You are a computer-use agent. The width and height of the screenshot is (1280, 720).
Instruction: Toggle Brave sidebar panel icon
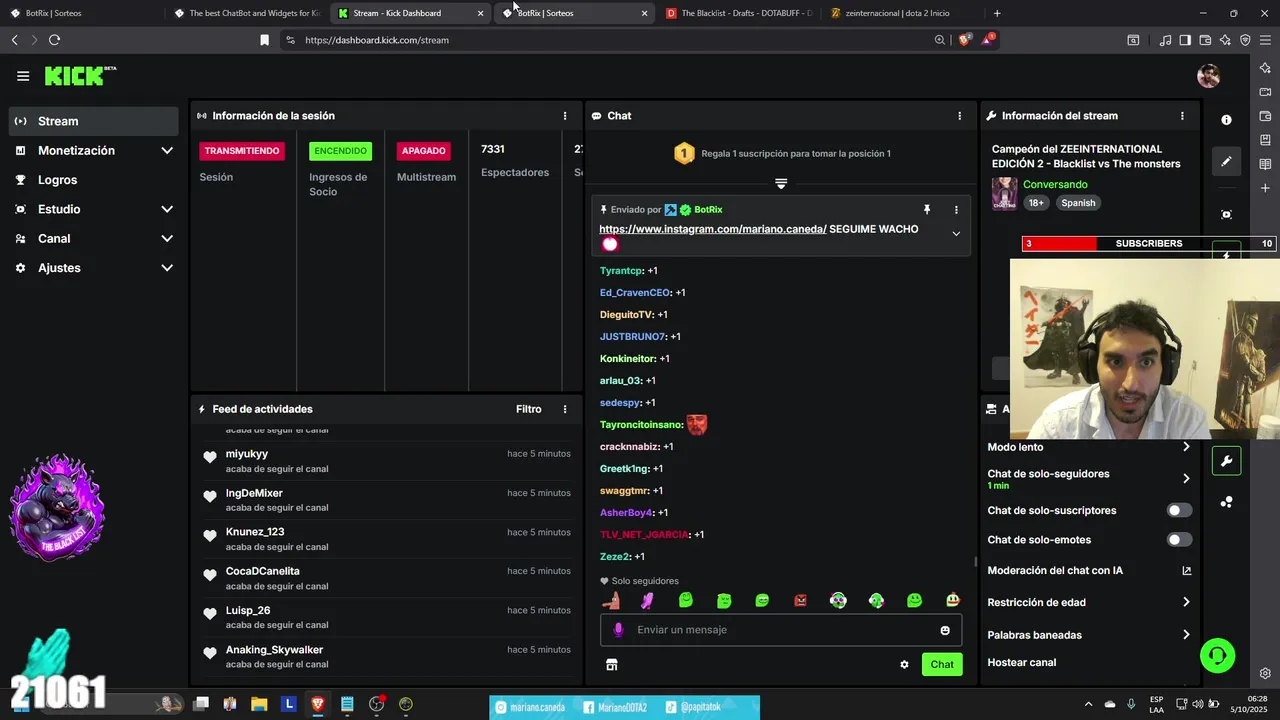pos(1185,40)
